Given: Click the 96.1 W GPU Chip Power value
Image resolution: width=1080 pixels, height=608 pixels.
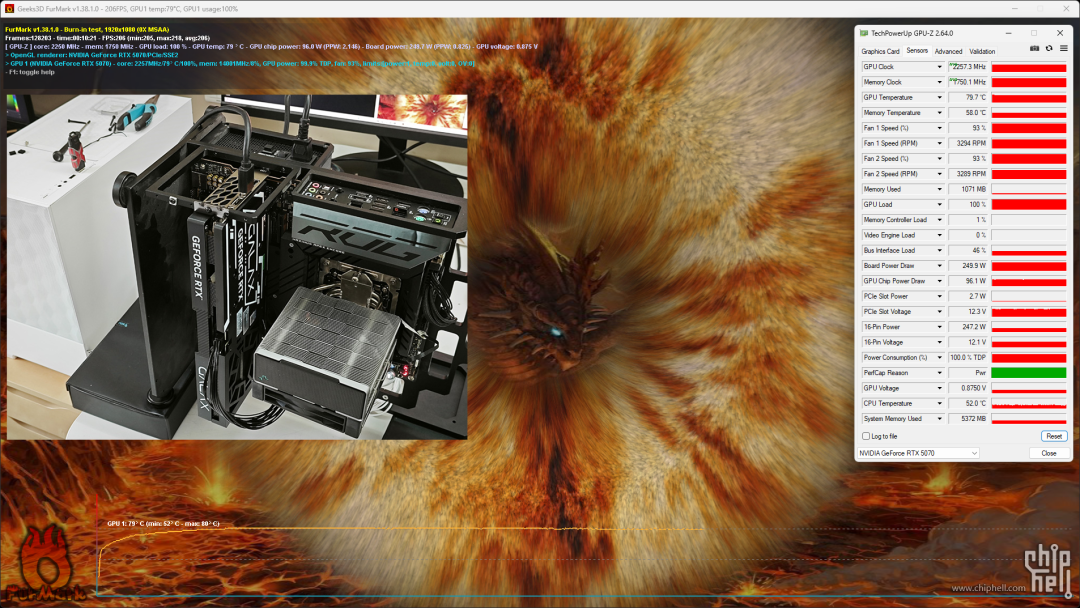Looking at the screenshot, I should 968,281.
